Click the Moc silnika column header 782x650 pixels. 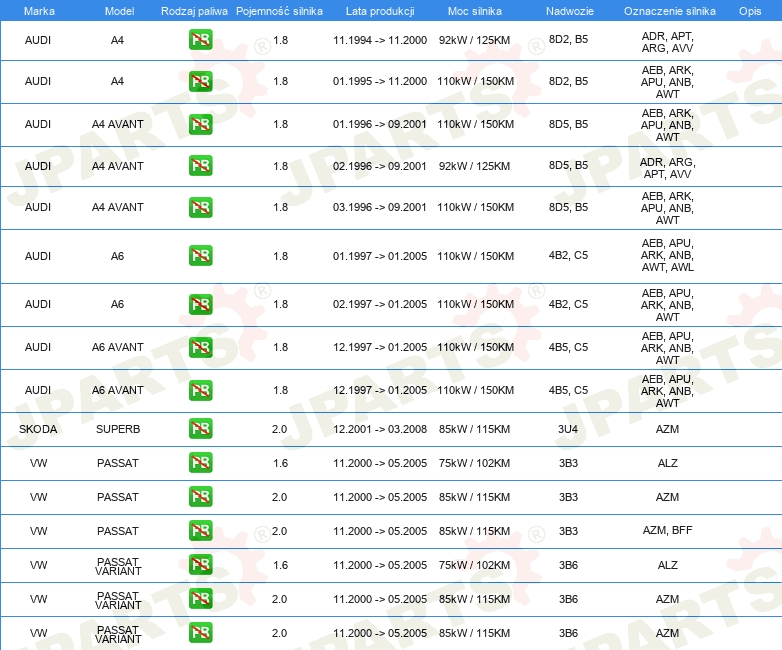tap(475, 11)
